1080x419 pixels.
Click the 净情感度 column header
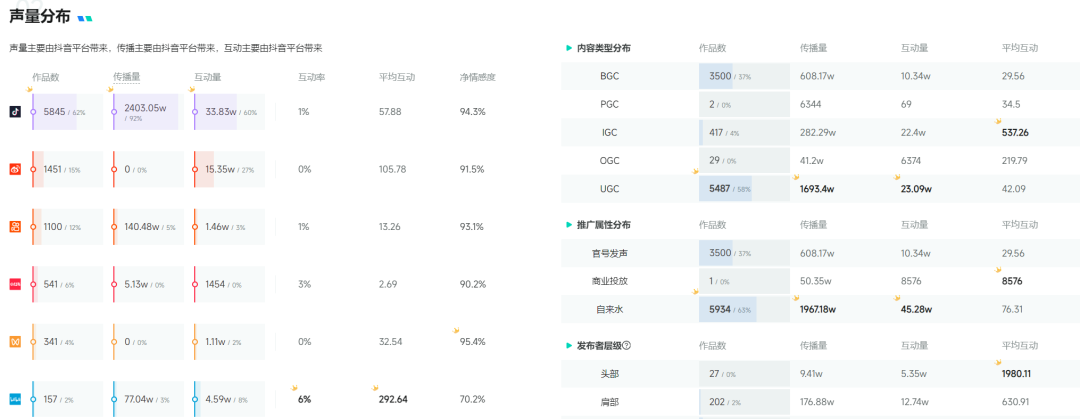pyautogui.click(x=478, y=77)
